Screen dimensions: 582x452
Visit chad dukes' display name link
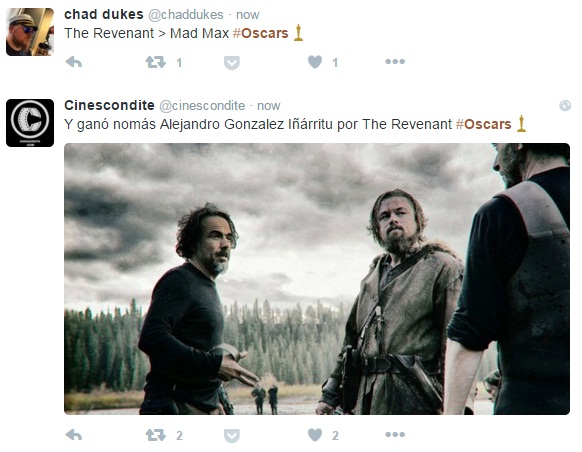click(x=104, y=14)
